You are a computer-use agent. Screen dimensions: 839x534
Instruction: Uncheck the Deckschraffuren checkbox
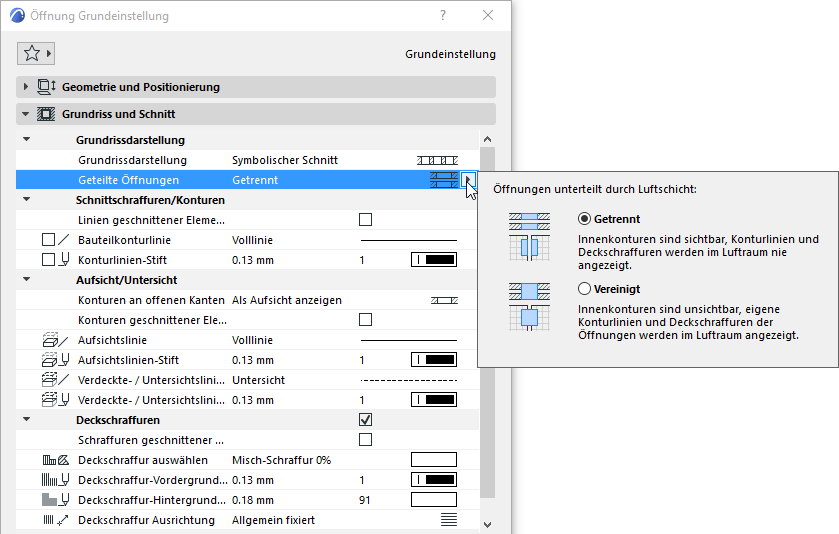pyautogui.click(x=365, y=420)
